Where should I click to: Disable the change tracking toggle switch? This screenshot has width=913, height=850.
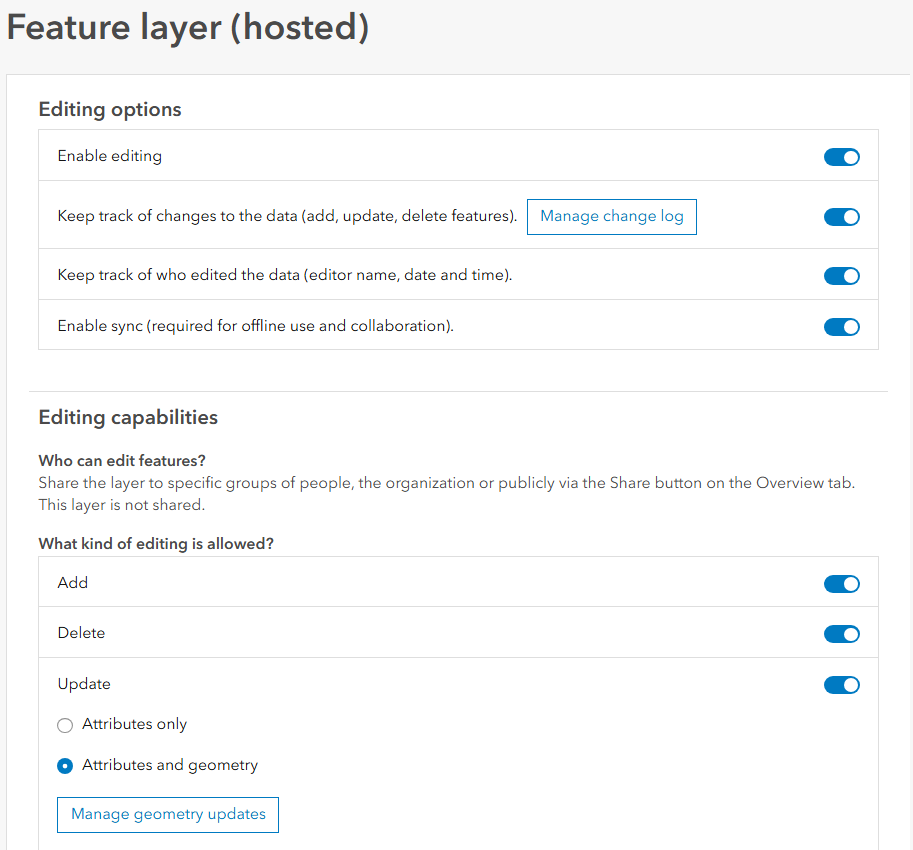pos(841,217)
